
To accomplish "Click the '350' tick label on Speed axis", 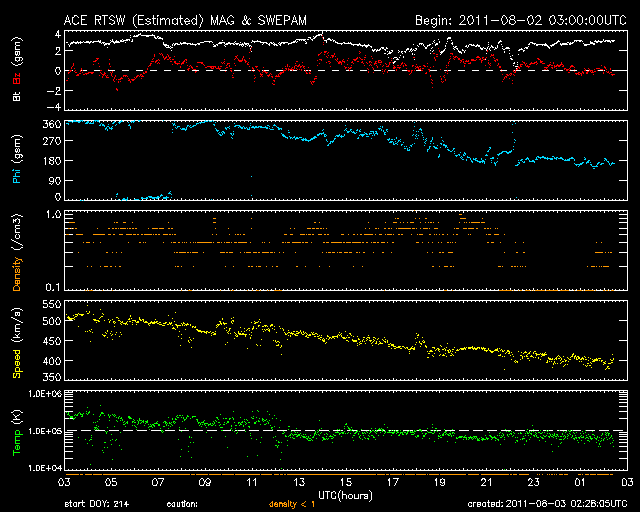I will point(52,377).
